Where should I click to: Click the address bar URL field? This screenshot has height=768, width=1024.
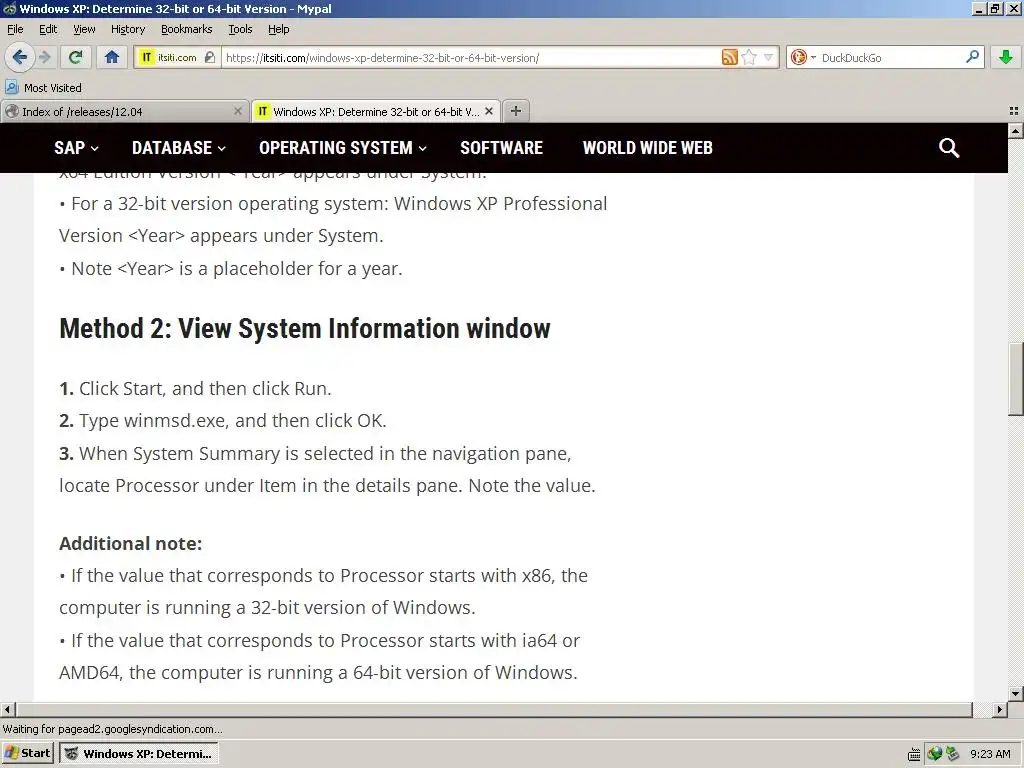tap(470, 57)
